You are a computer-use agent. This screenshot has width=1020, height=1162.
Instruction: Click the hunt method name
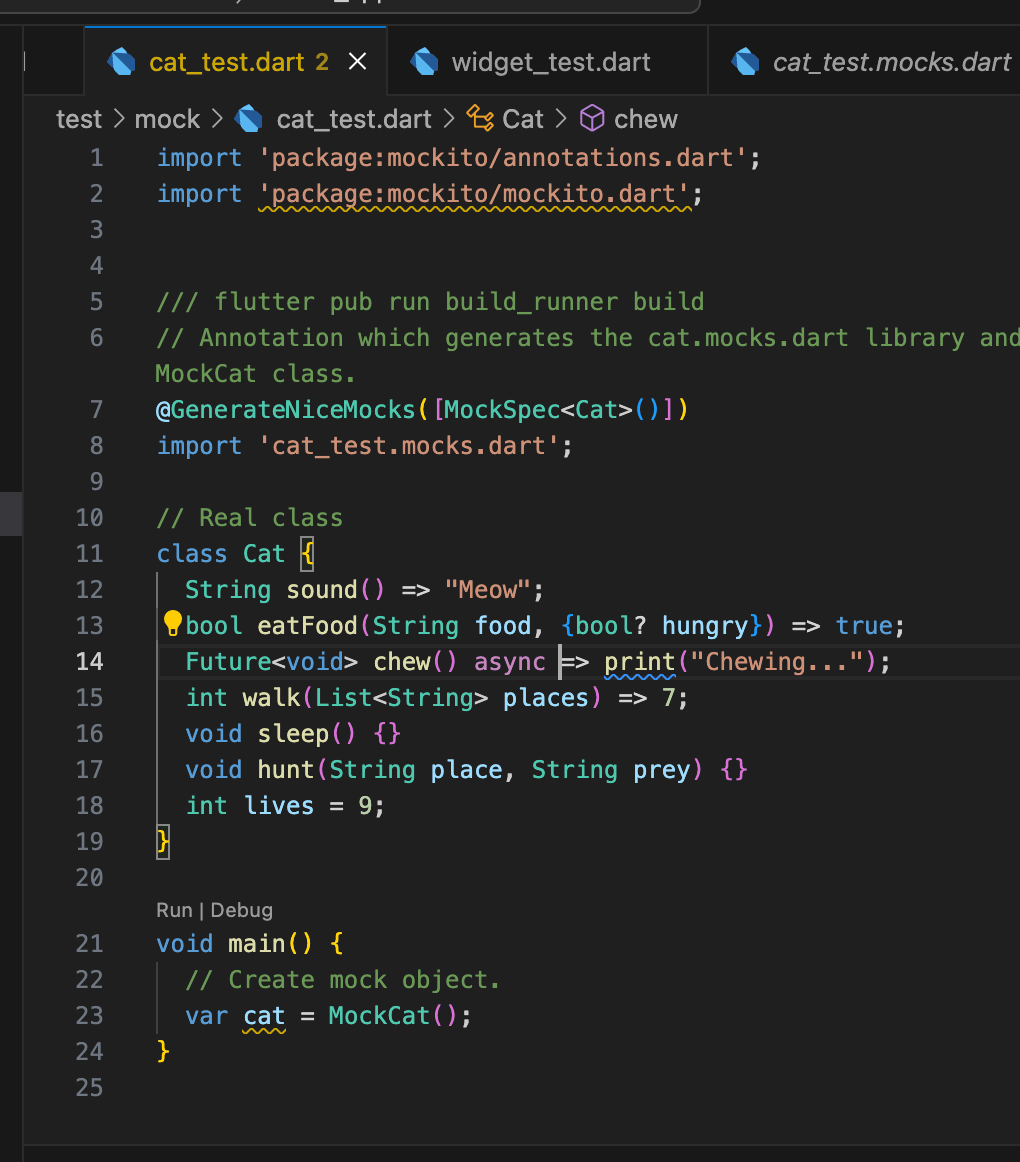click(x=286, y=770)
